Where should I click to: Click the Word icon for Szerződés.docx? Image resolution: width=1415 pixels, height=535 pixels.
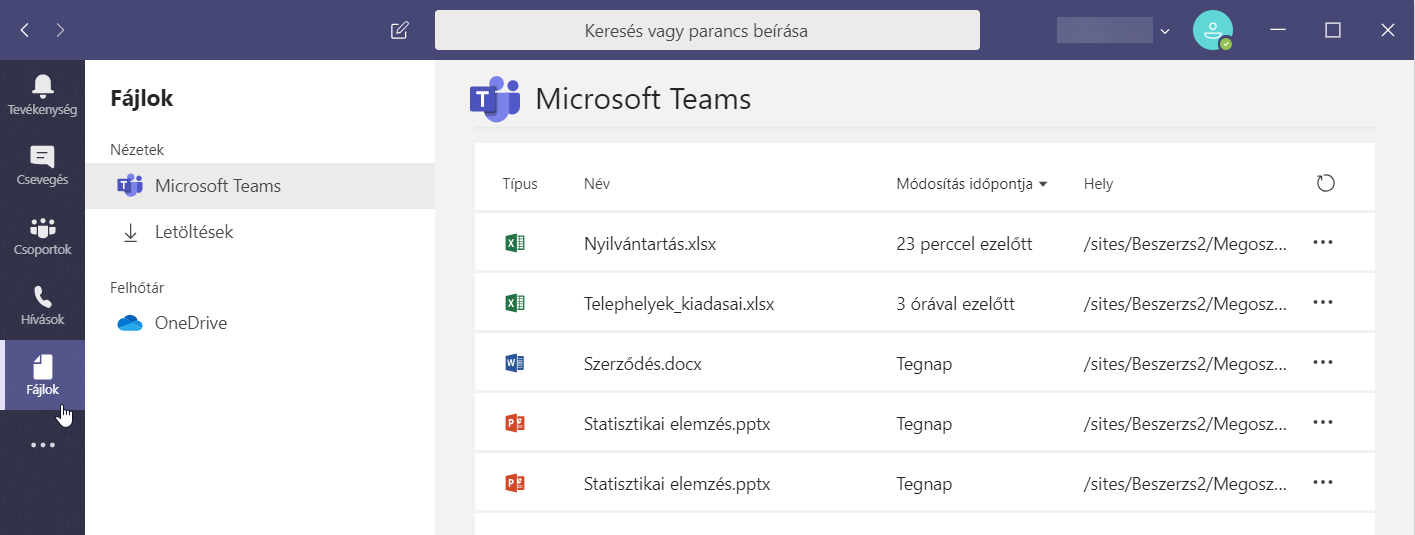[x=515, y=364]
